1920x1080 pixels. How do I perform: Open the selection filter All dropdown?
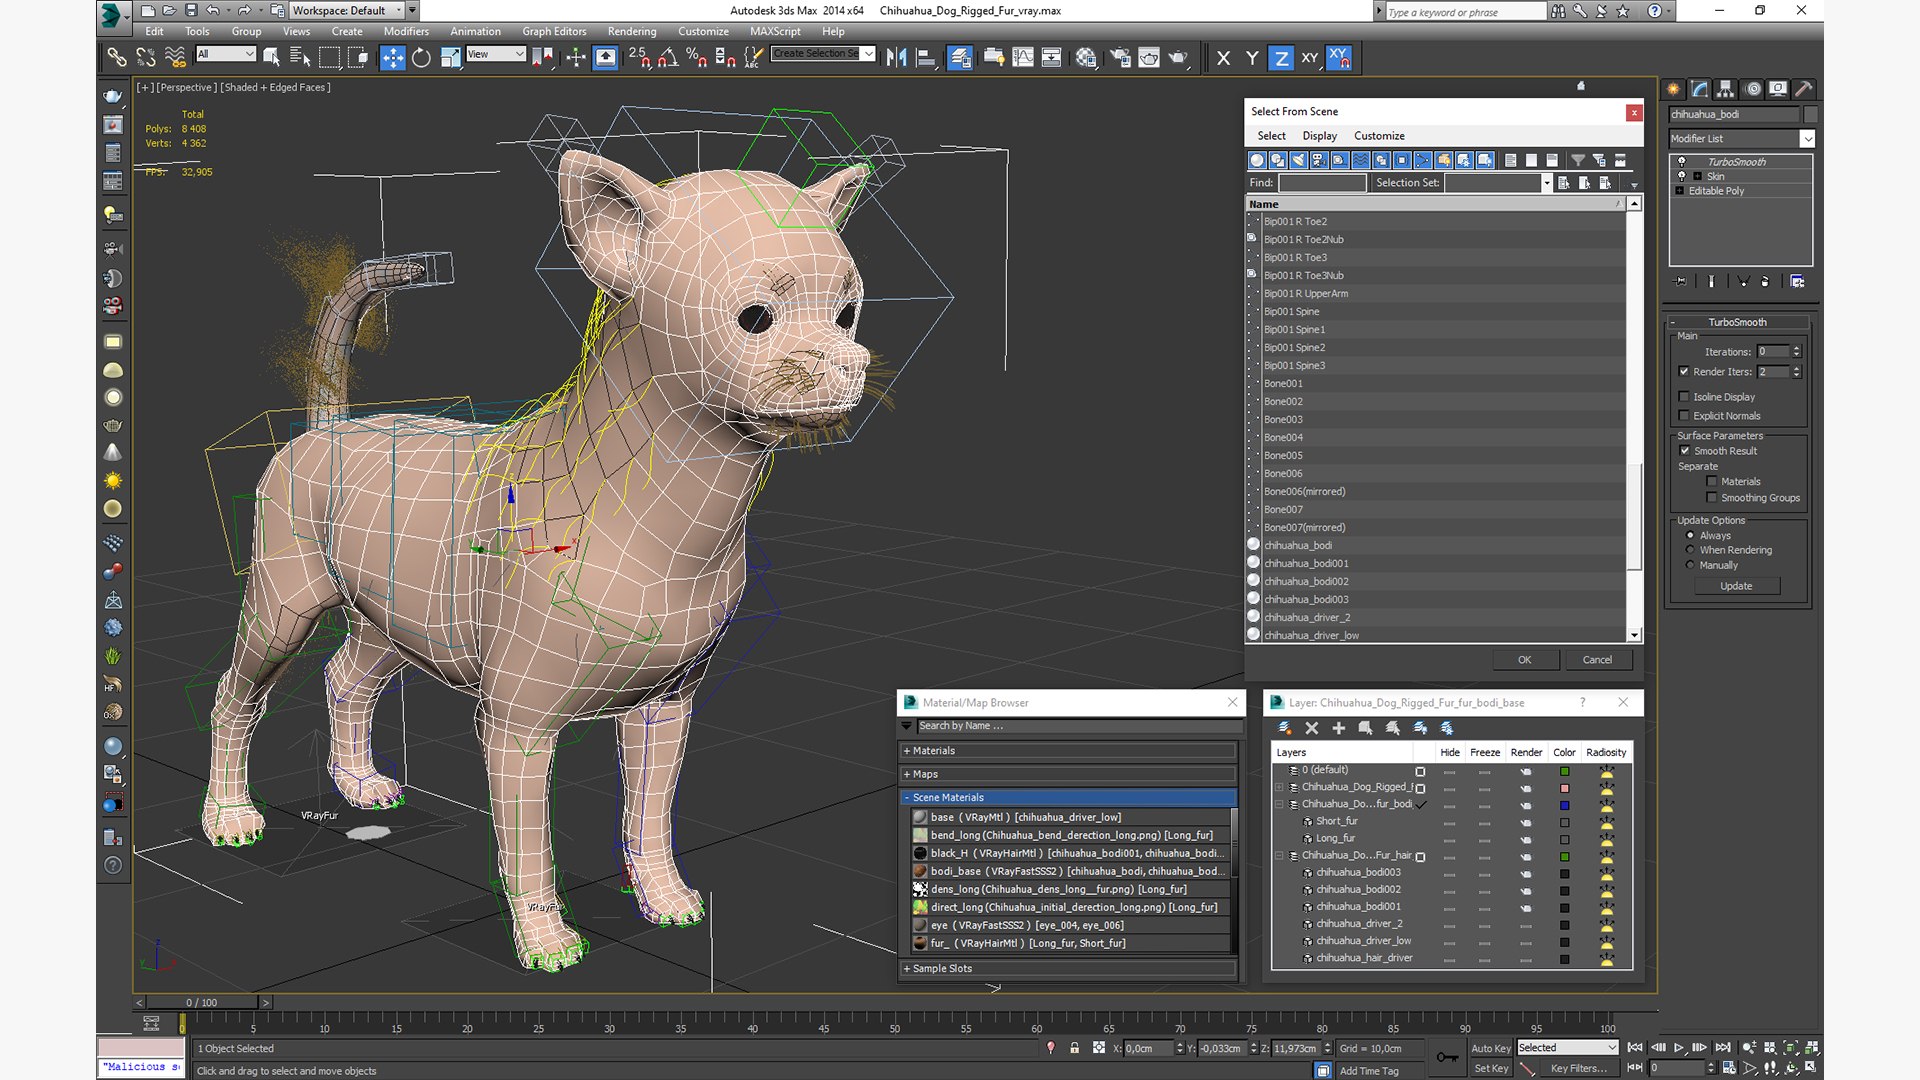click(226, 54)
